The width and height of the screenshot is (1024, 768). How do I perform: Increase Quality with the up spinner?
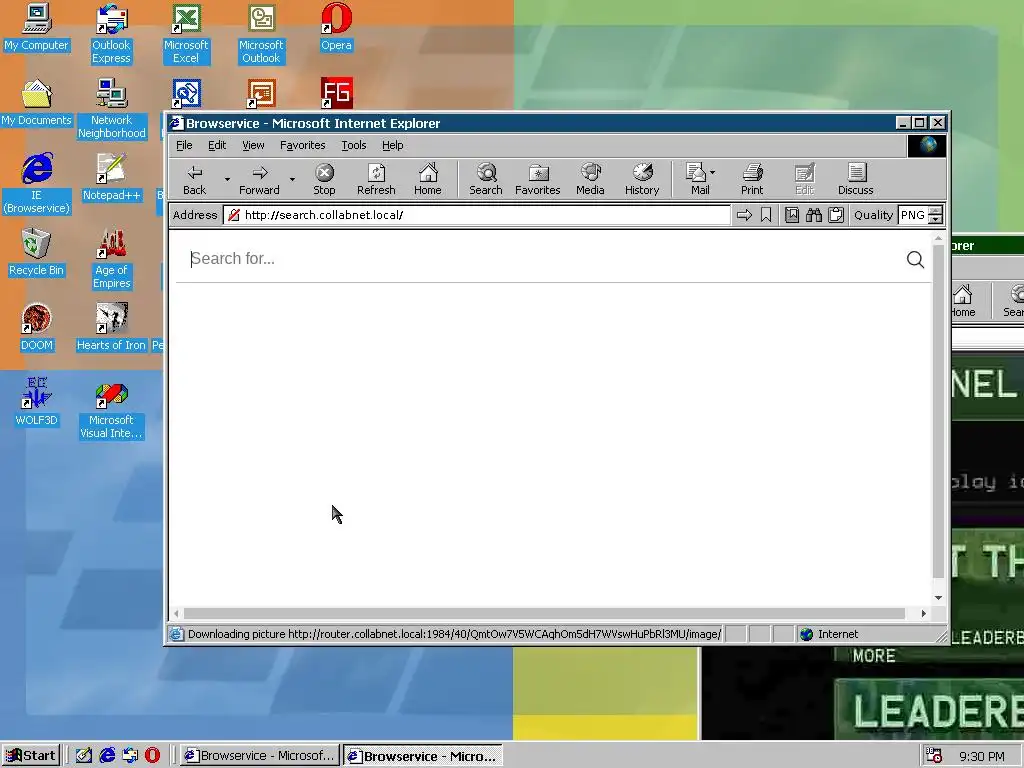pos(936,211)
